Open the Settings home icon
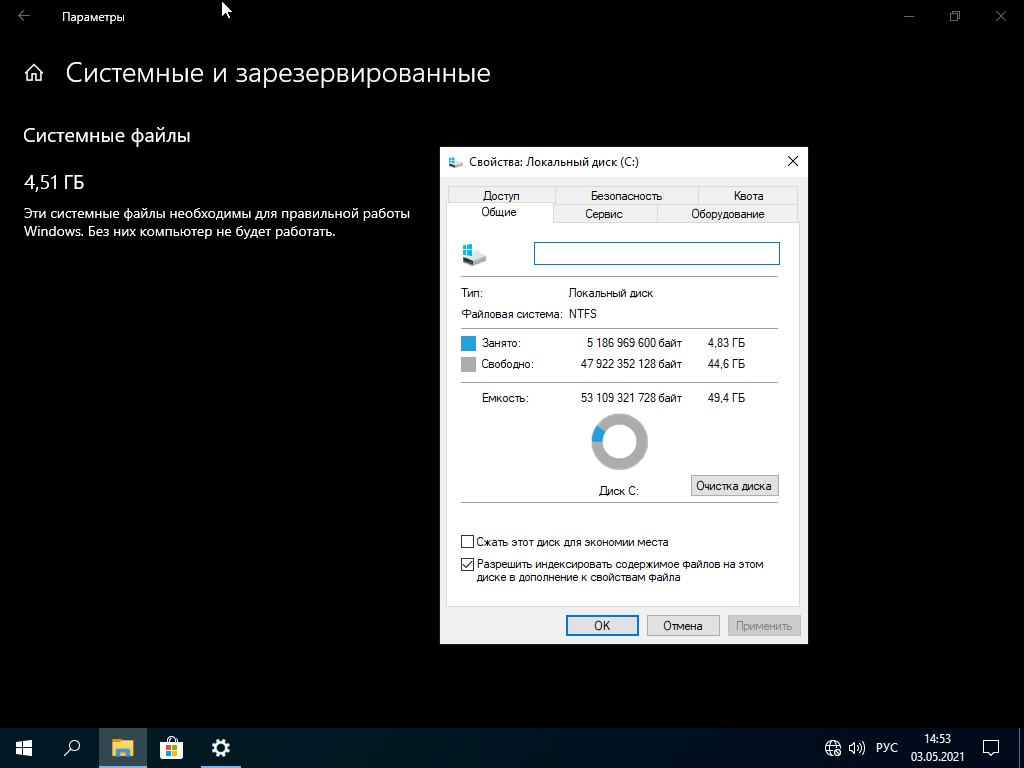This screenshot has width=1024, height=768. [33, 73]
